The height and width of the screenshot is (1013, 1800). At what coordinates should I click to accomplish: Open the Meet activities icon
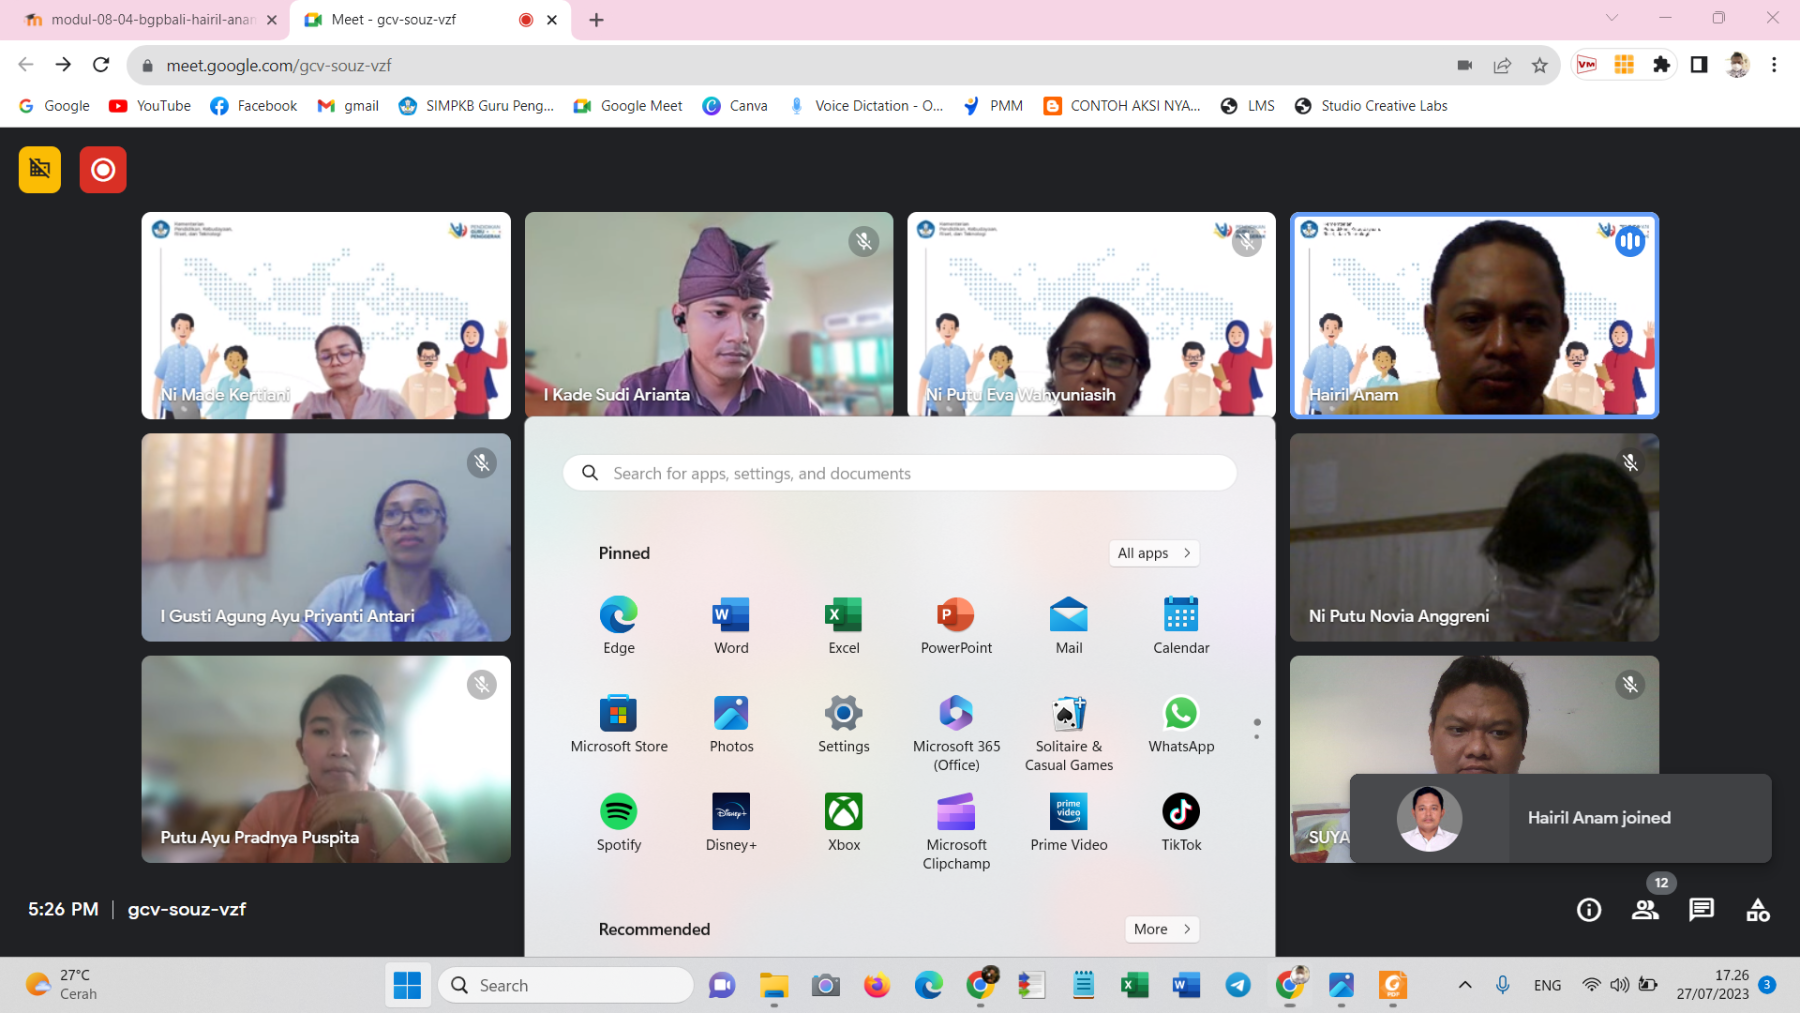(1757, 909)
